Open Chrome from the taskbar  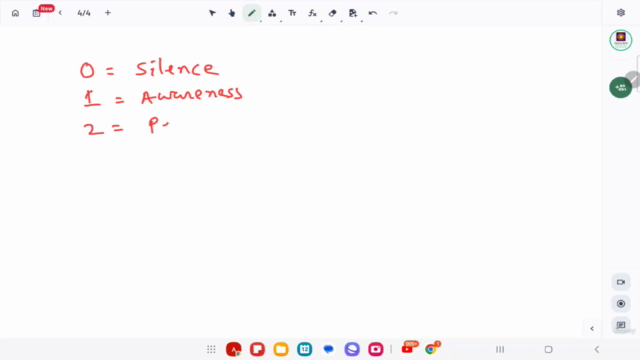[x=431, y=349]
